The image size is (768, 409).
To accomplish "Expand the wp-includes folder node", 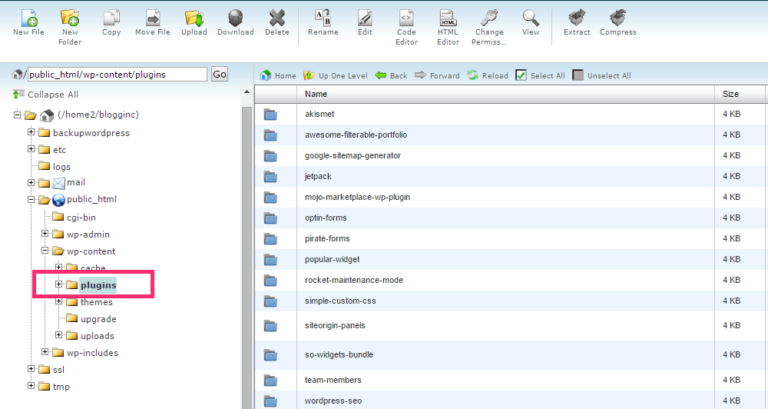I will click(x=45, y=352).
